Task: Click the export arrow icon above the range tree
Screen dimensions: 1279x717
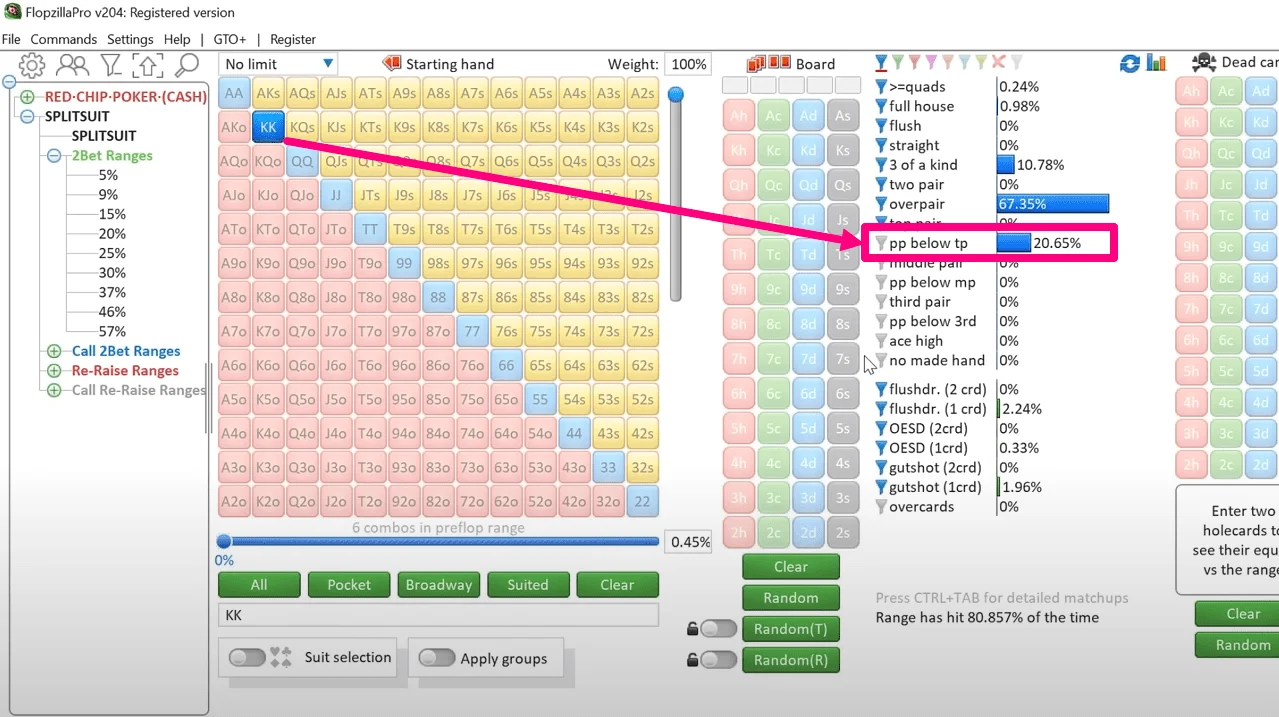Action: (148, 66)
